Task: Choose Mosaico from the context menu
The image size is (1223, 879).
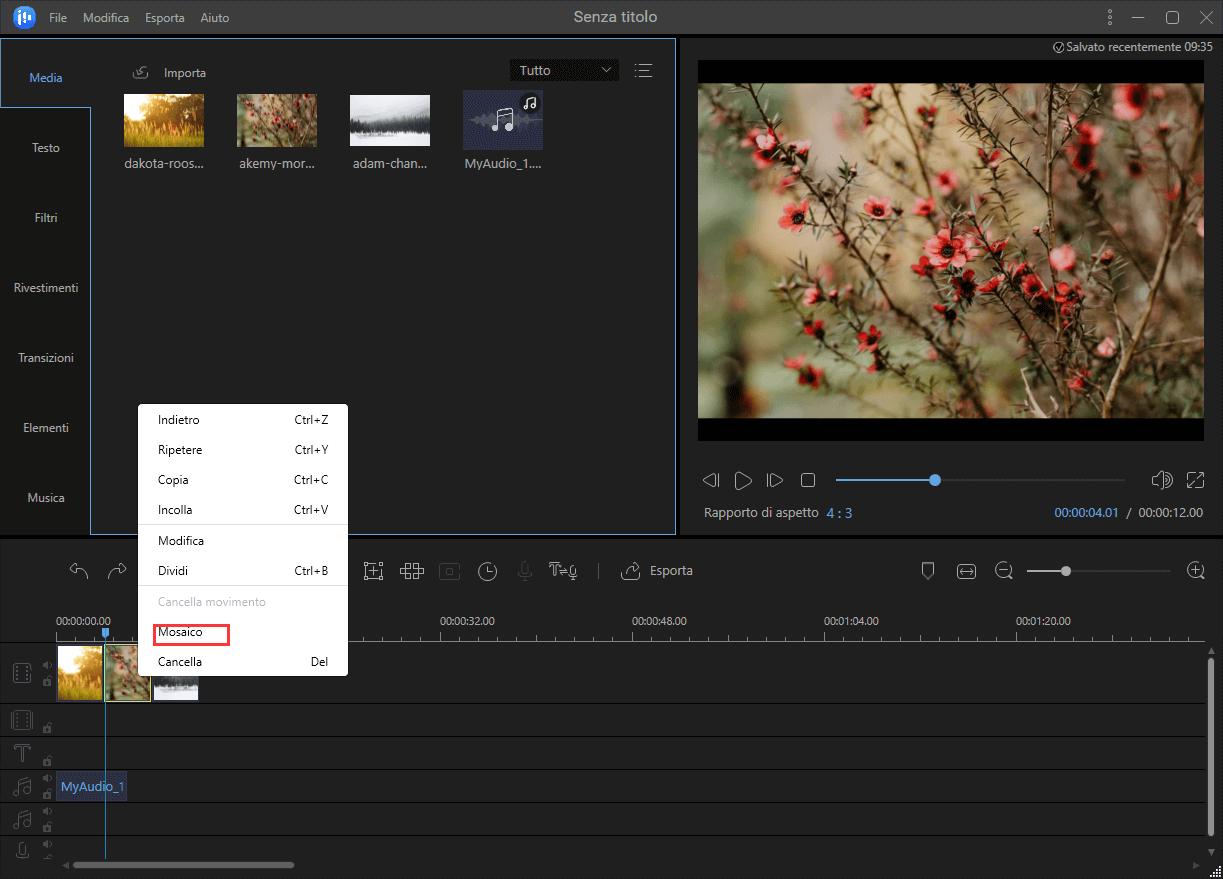Action: 181,633
